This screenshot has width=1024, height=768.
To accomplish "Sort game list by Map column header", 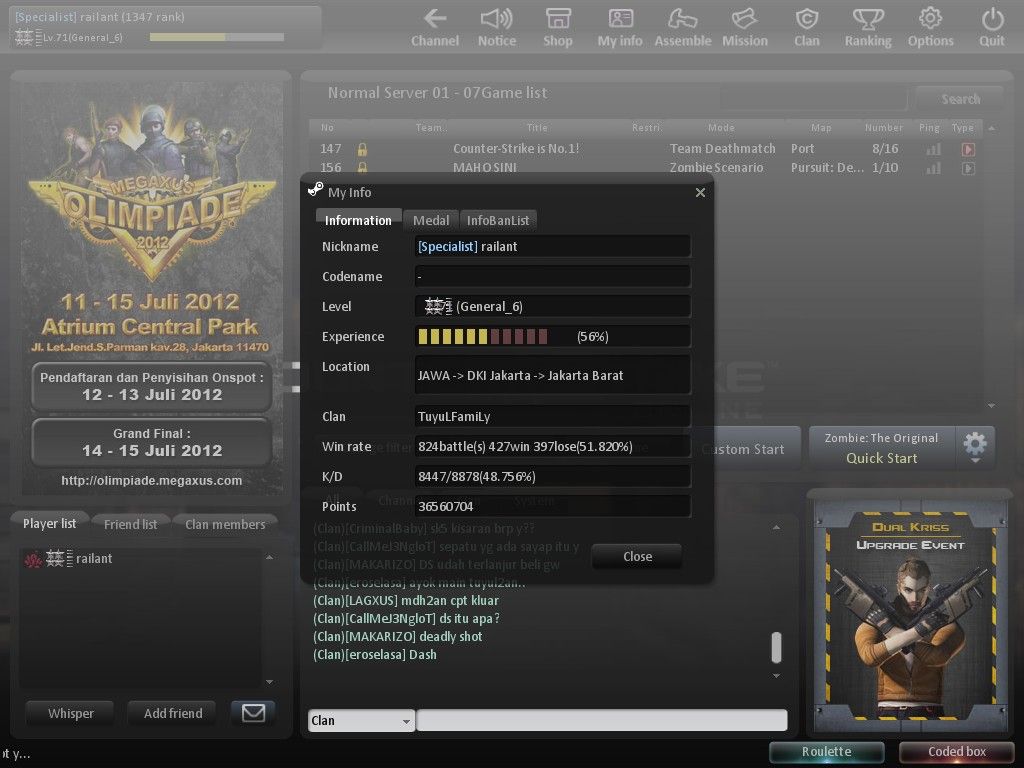I will pos(821,127).
